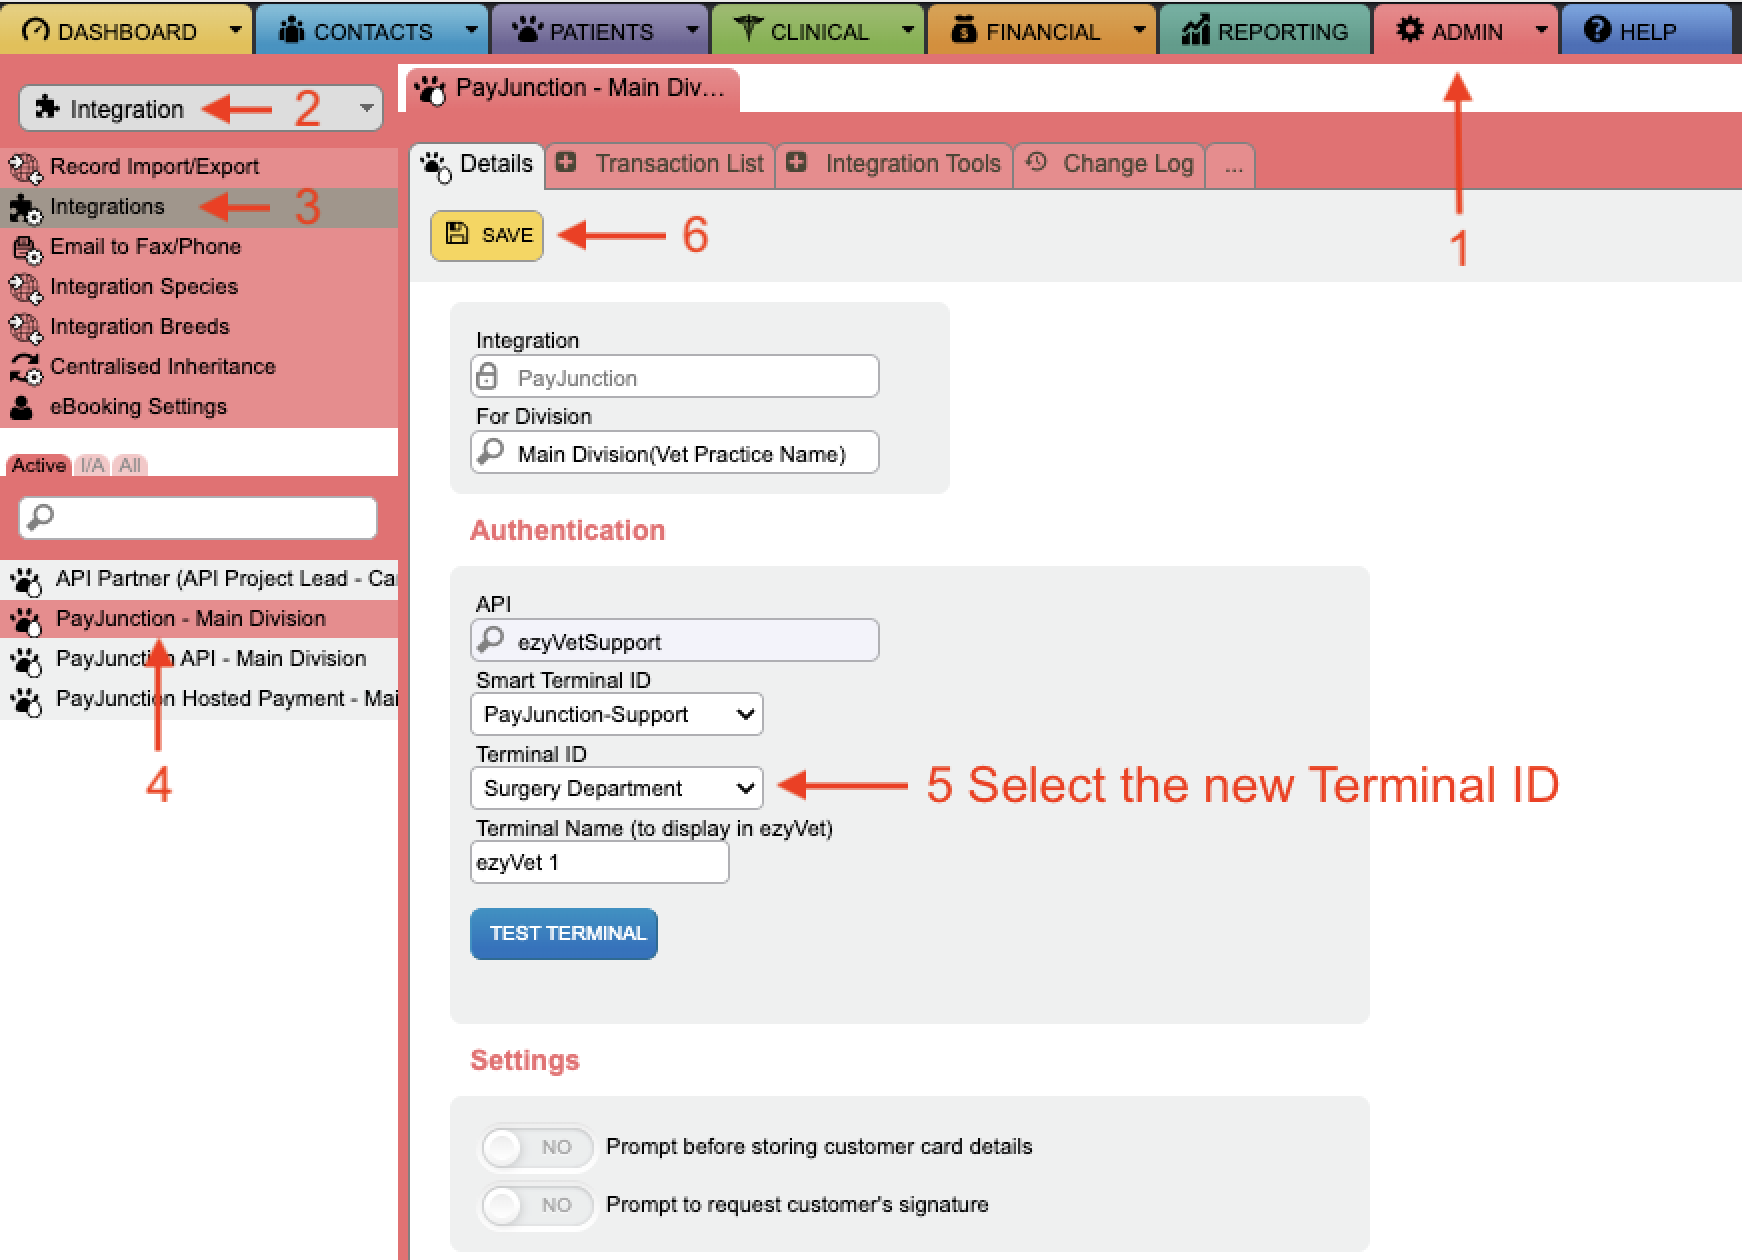The width and height of the screenshot is (1742, 1260).
Task: Click the Help question mark icon
Action: (x=1598, y=30)
